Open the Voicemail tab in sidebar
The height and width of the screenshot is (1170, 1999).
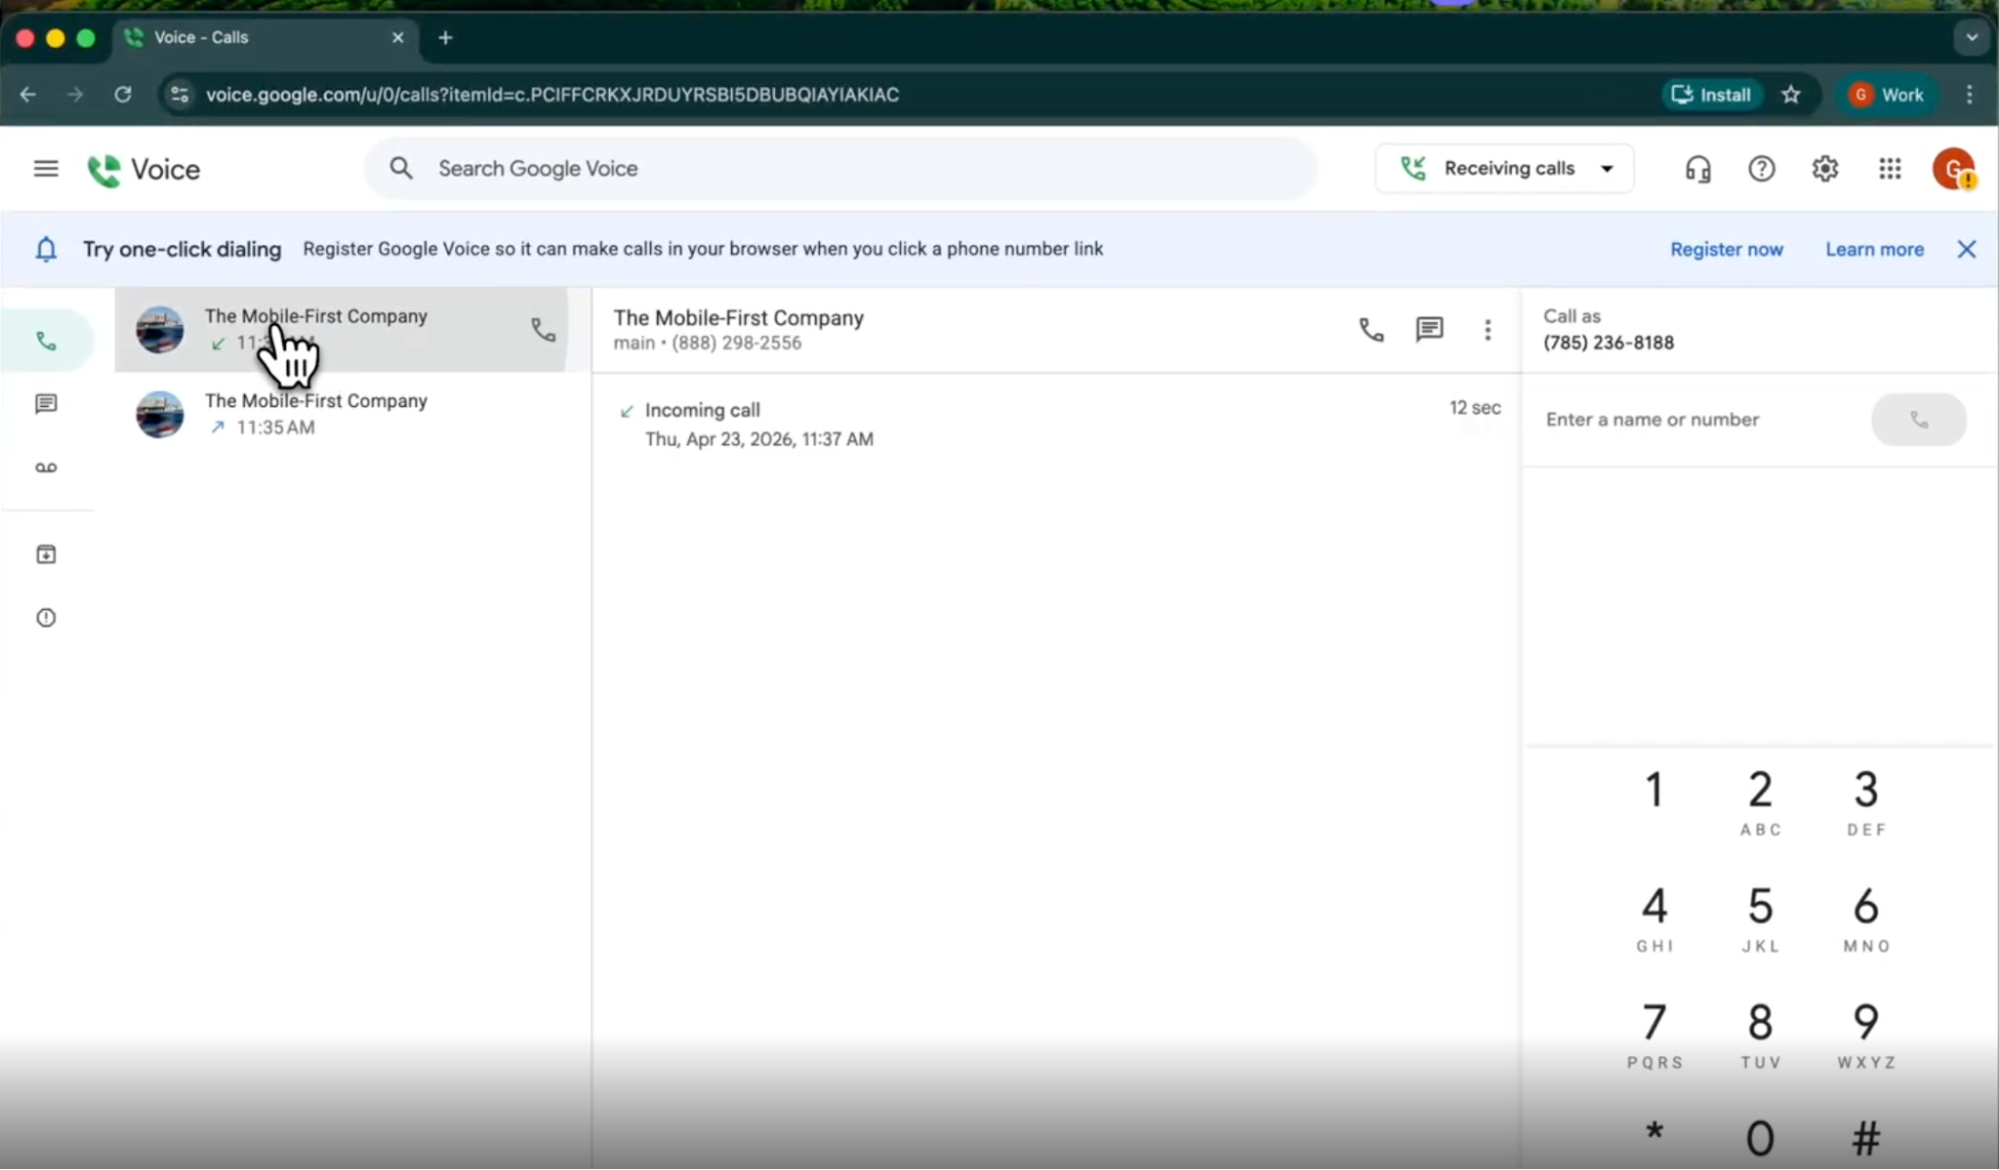(x=46, y=468)
